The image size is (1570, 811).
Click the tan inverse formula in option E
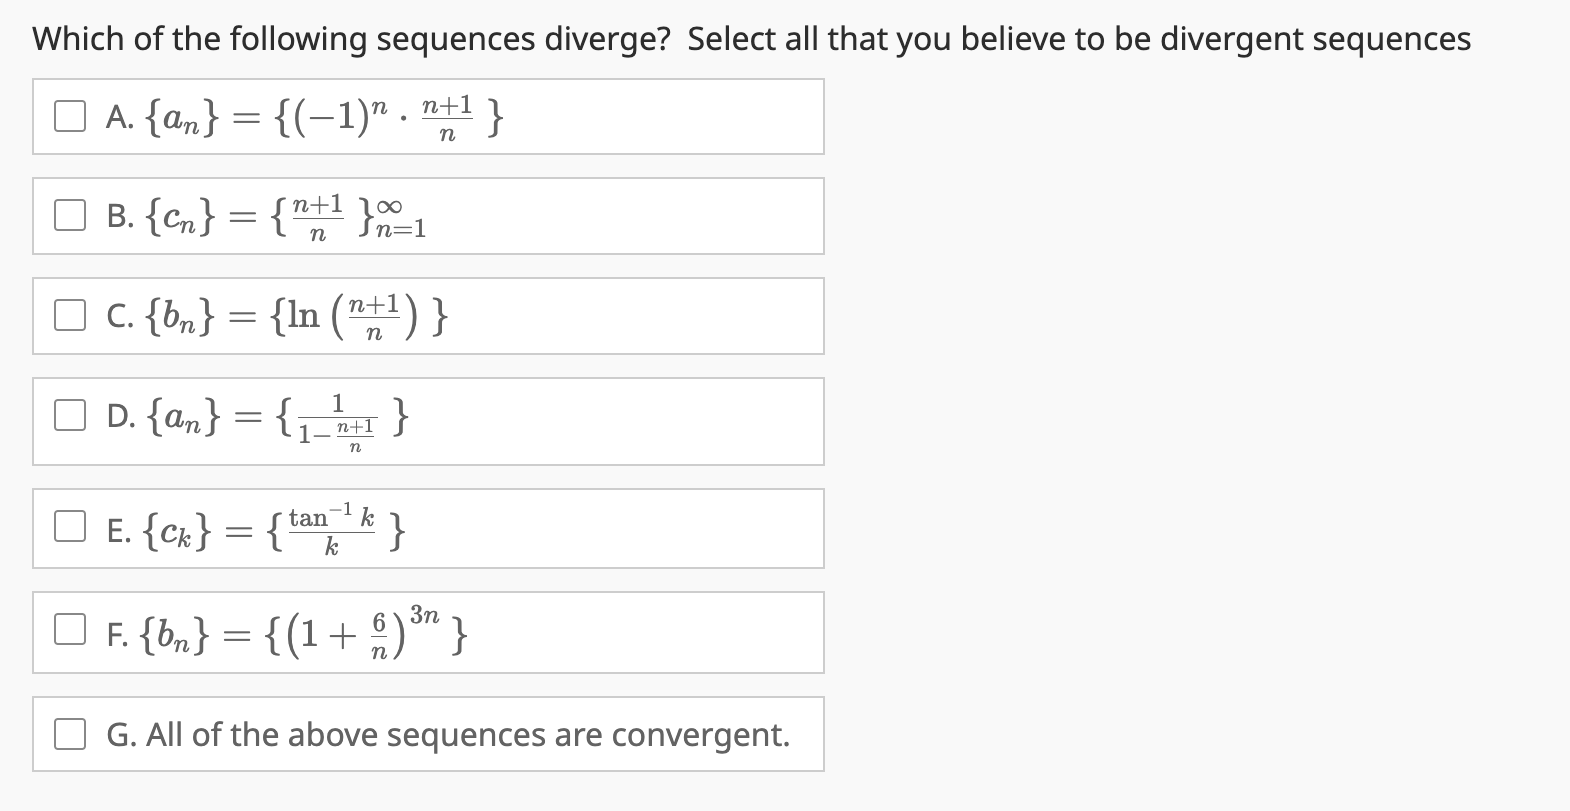pyautogui.click(x=330, y=528)
